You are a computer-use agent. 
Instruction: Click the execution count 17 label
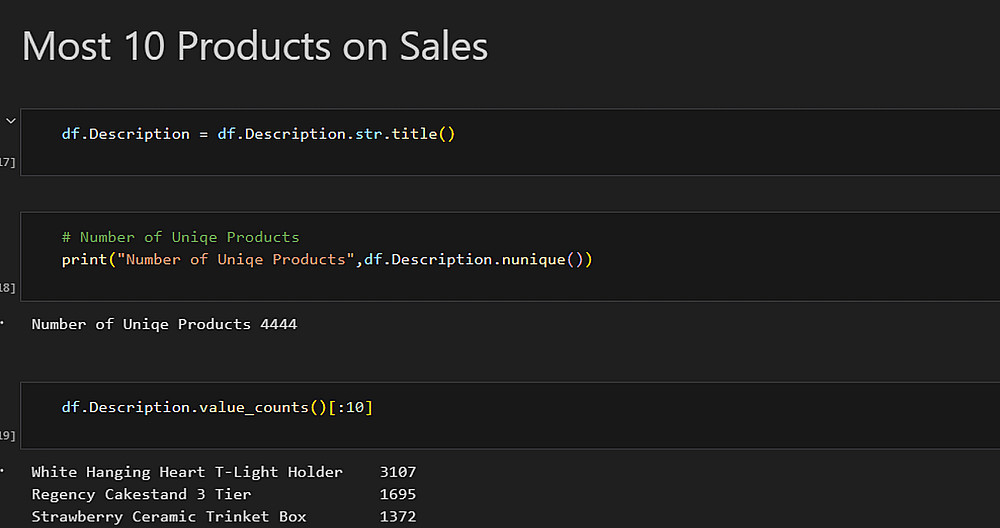7,162
